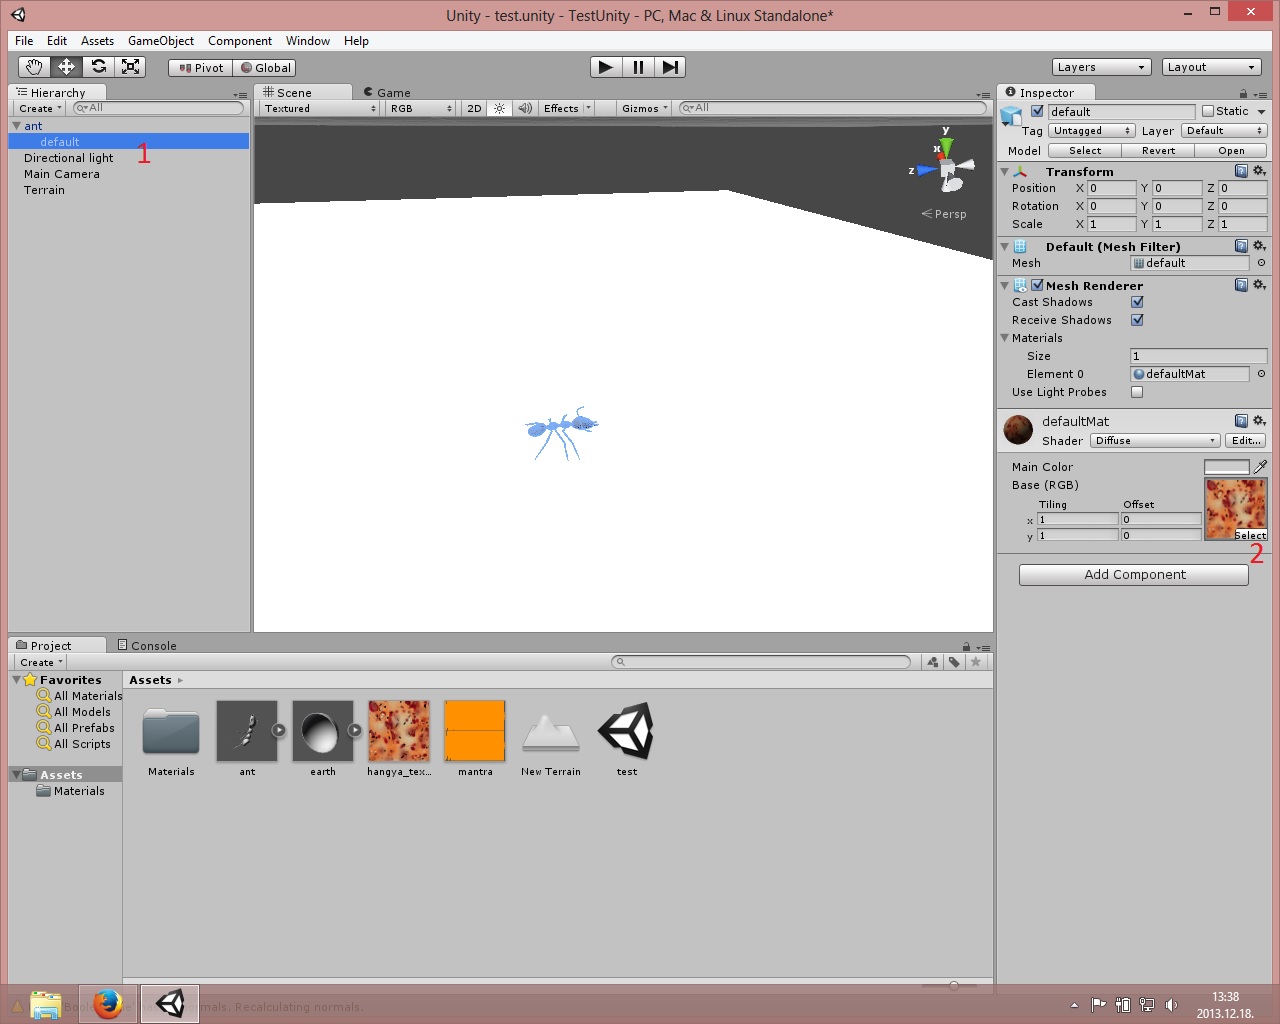Viewport: 1280px width, 1024px height.
Task: Click the Main Color eyedropper
Action: [1261, 467]
